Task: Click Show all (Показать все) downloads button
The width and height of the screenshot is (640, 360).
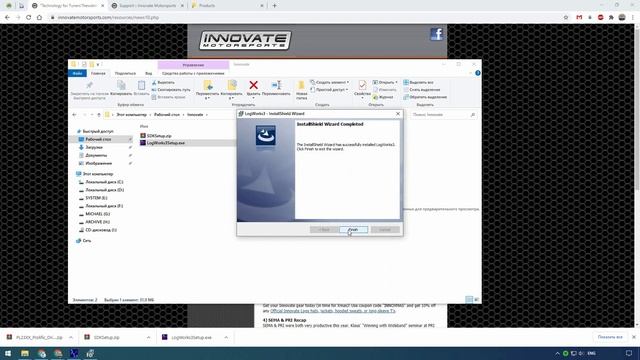Action: [610, 337]
